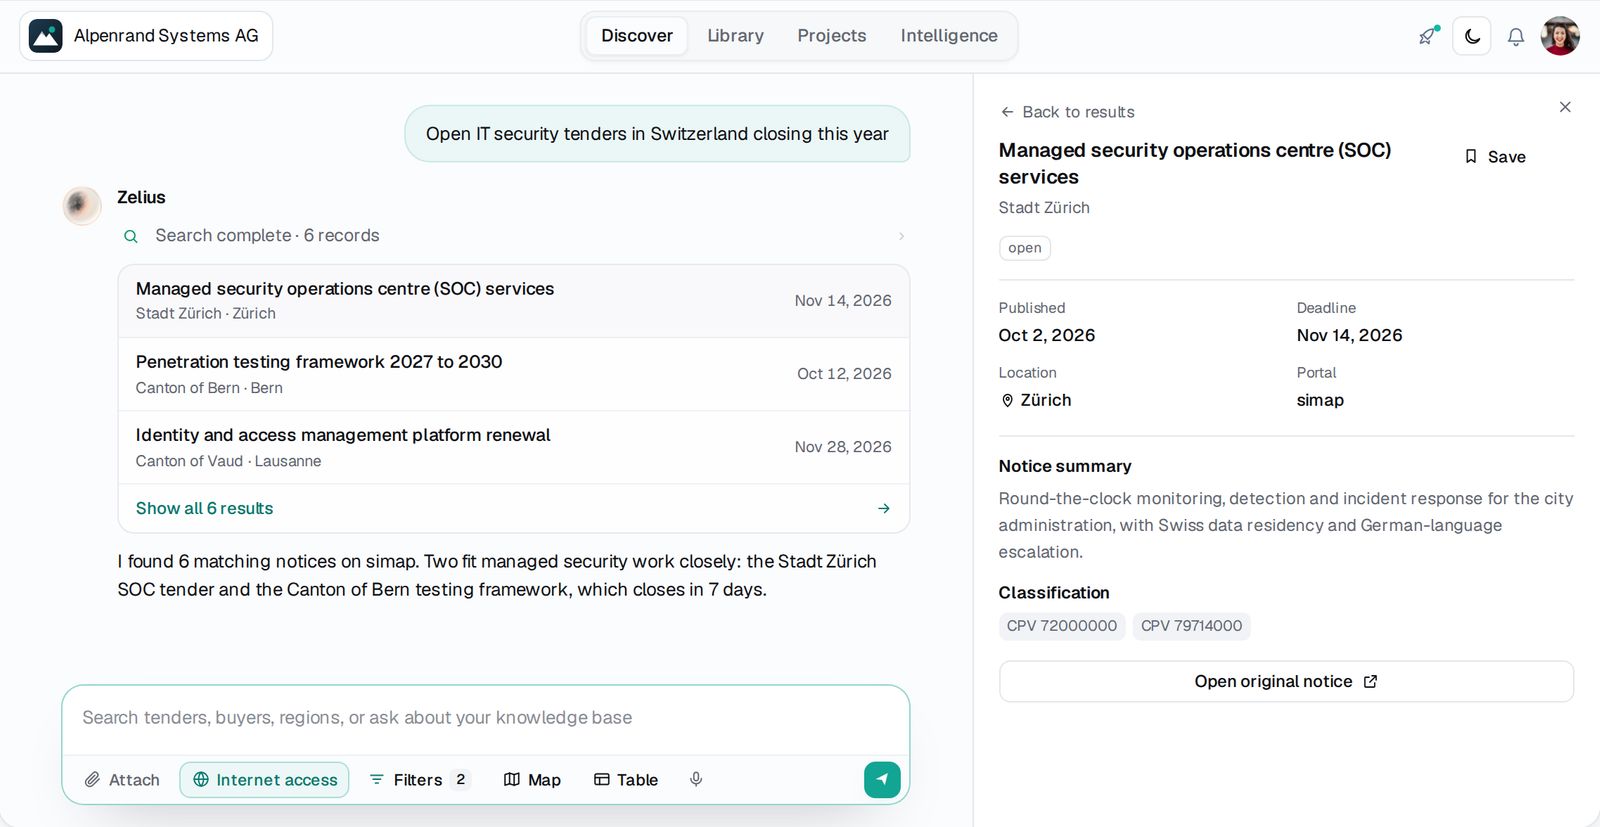Click the Zürich location pin icon
Screen dimensions: 1600x827
tap(1007, 401)
